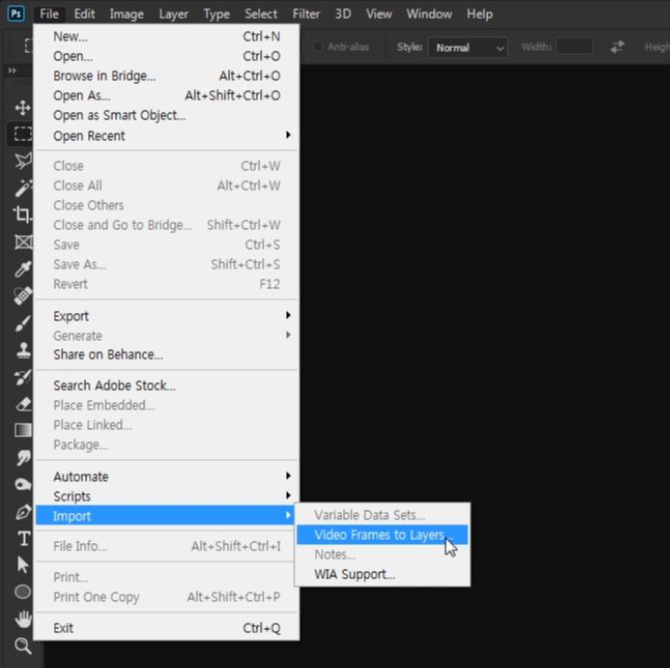Select Video Frames to Layers...
The height and width of the screenshot is (668, 670).
pyautogui.click(x=382, y=535)
